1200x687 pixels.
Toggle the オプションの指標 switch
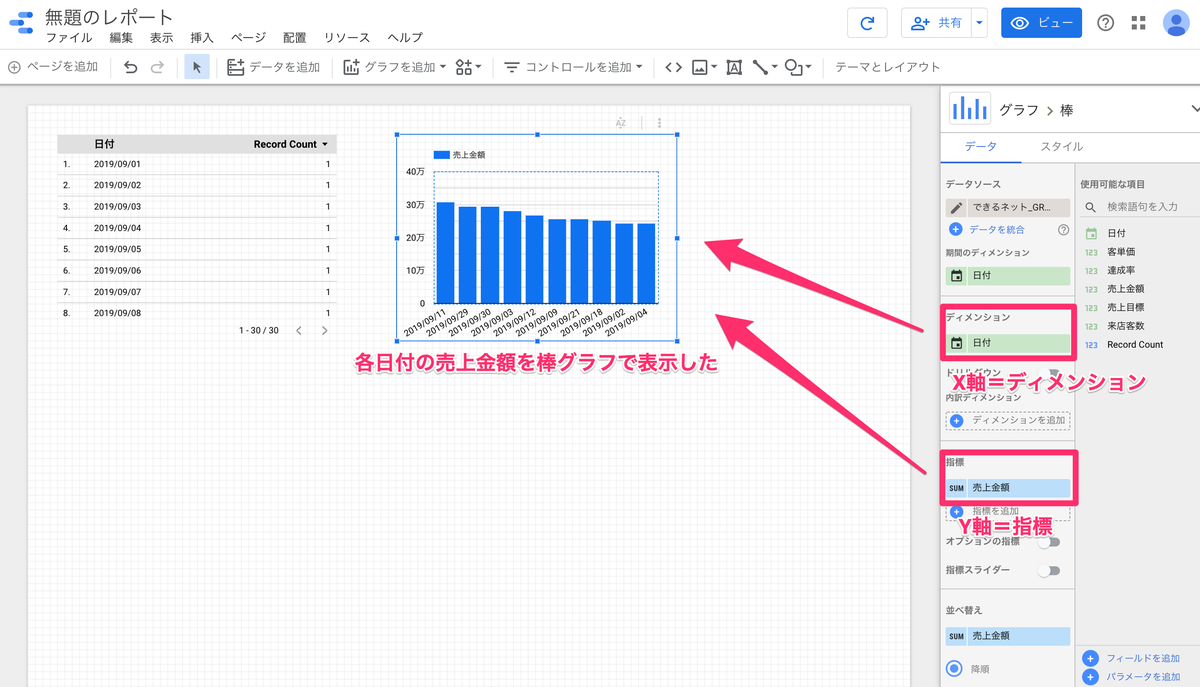[1048, 542]
